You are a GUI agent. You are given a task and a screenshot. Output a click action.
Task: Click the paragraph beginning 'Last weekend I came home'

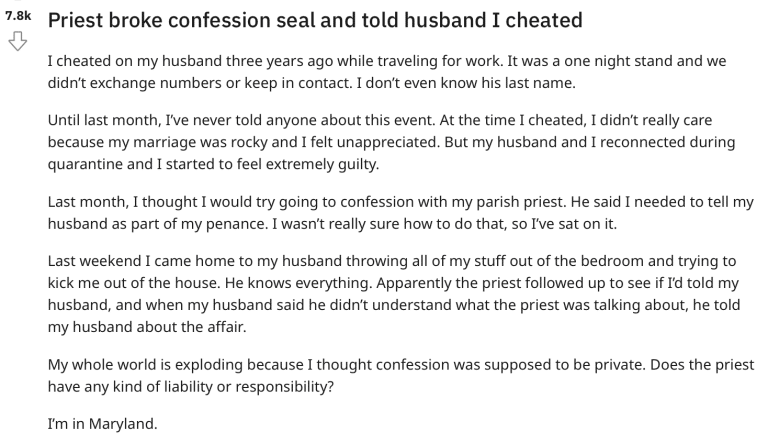(394, 294)
